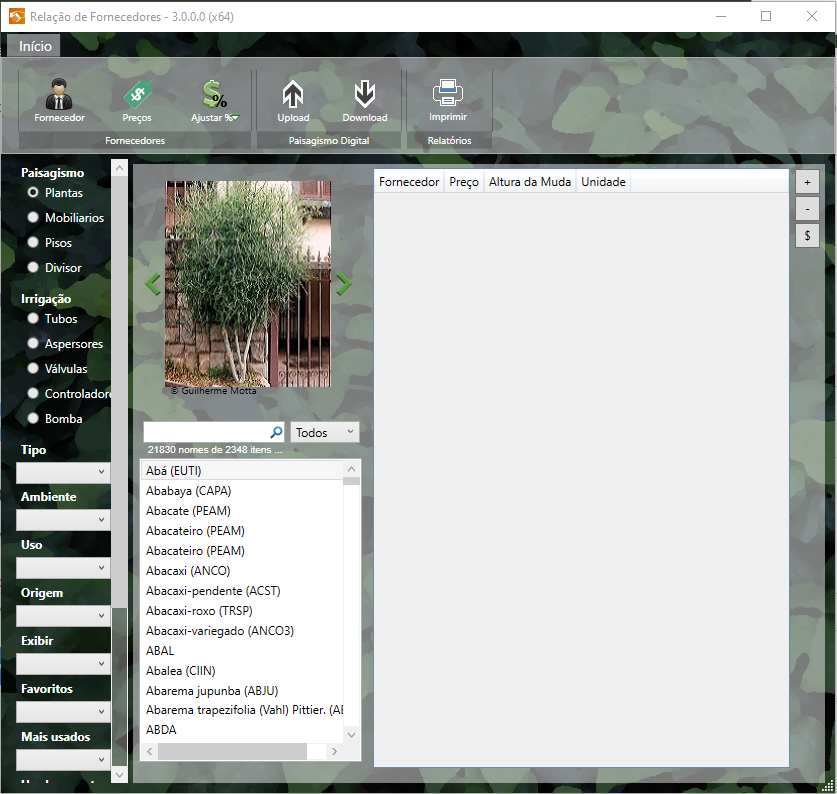Show previous plant image with left arrow
Image resolution: width=837 pixels, height=794 pixels.
153,285
